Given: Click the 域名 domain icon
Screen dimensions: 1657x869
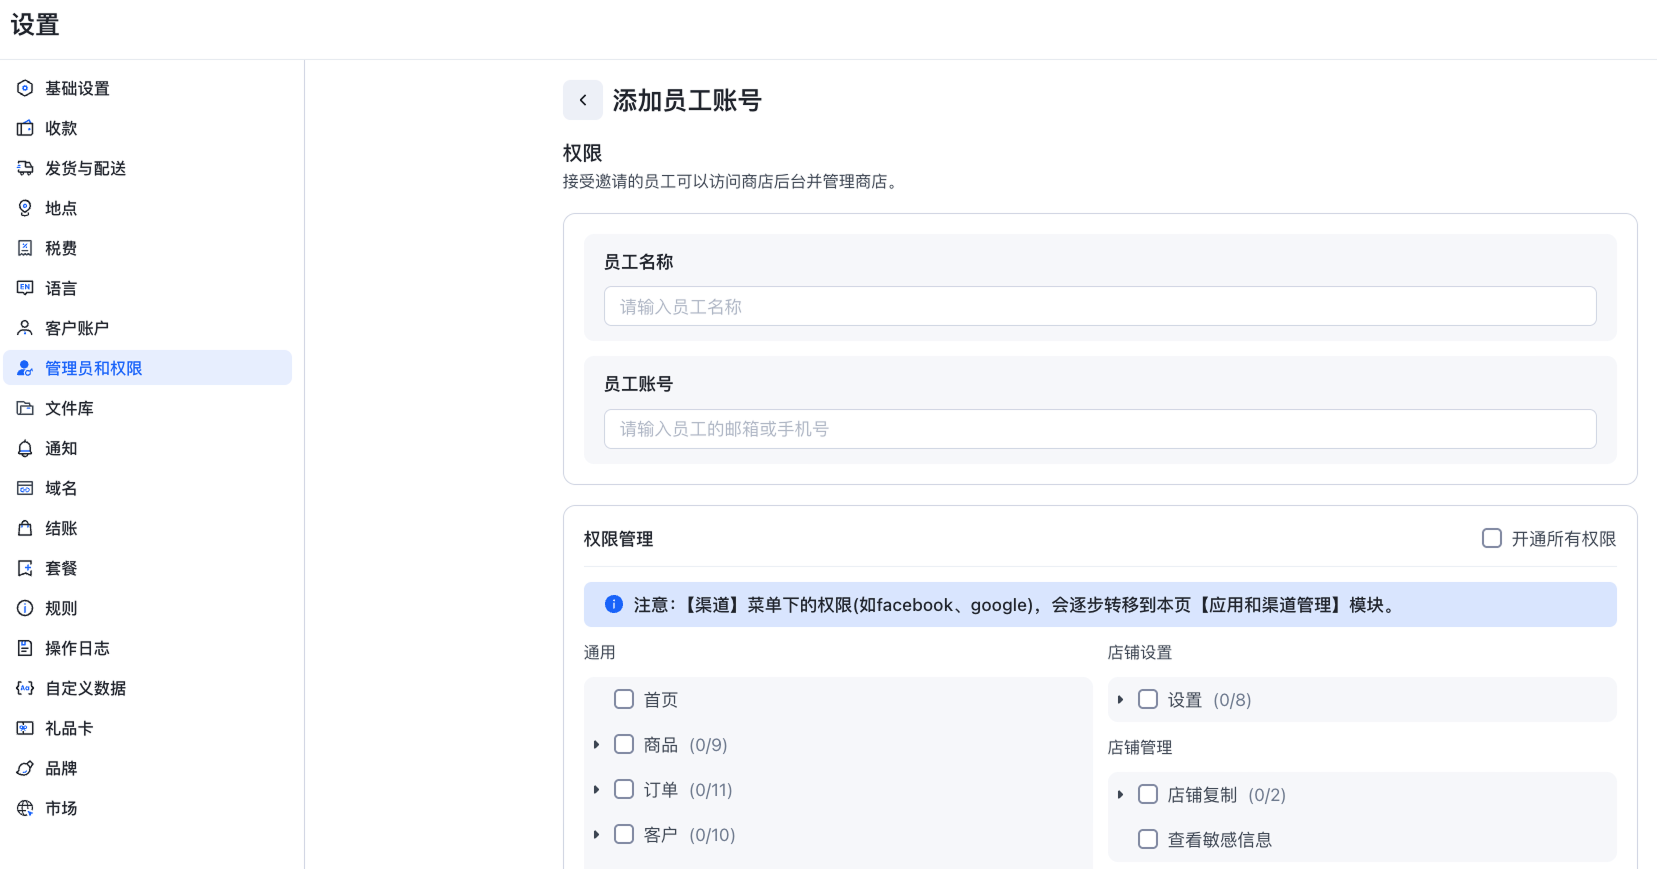Looking at the screenshot, I should (25, 488).
